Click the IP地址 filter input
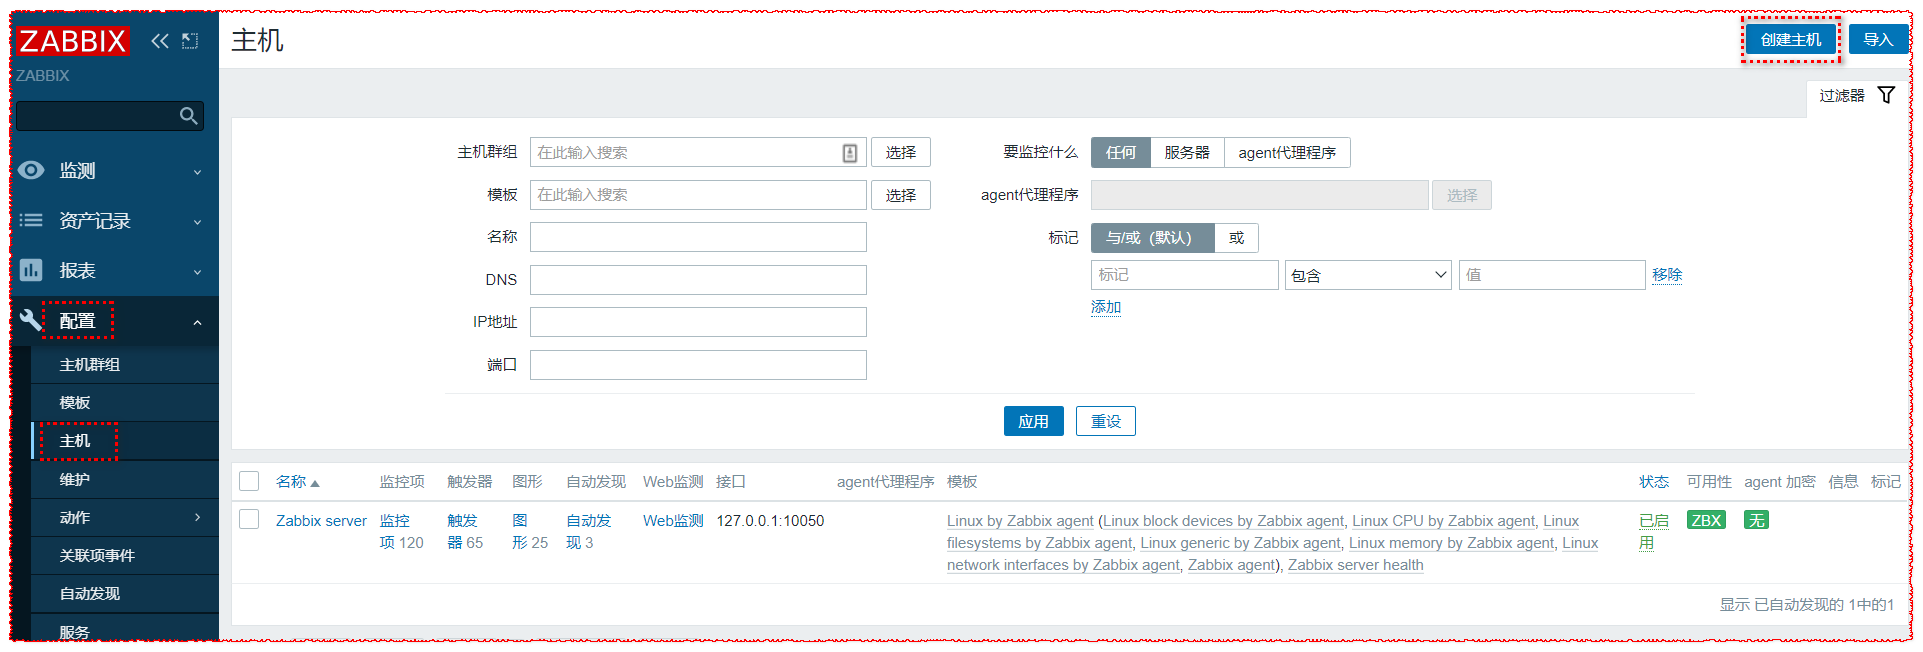This screenshot has width=1923, height=652. tap(698, 322)
